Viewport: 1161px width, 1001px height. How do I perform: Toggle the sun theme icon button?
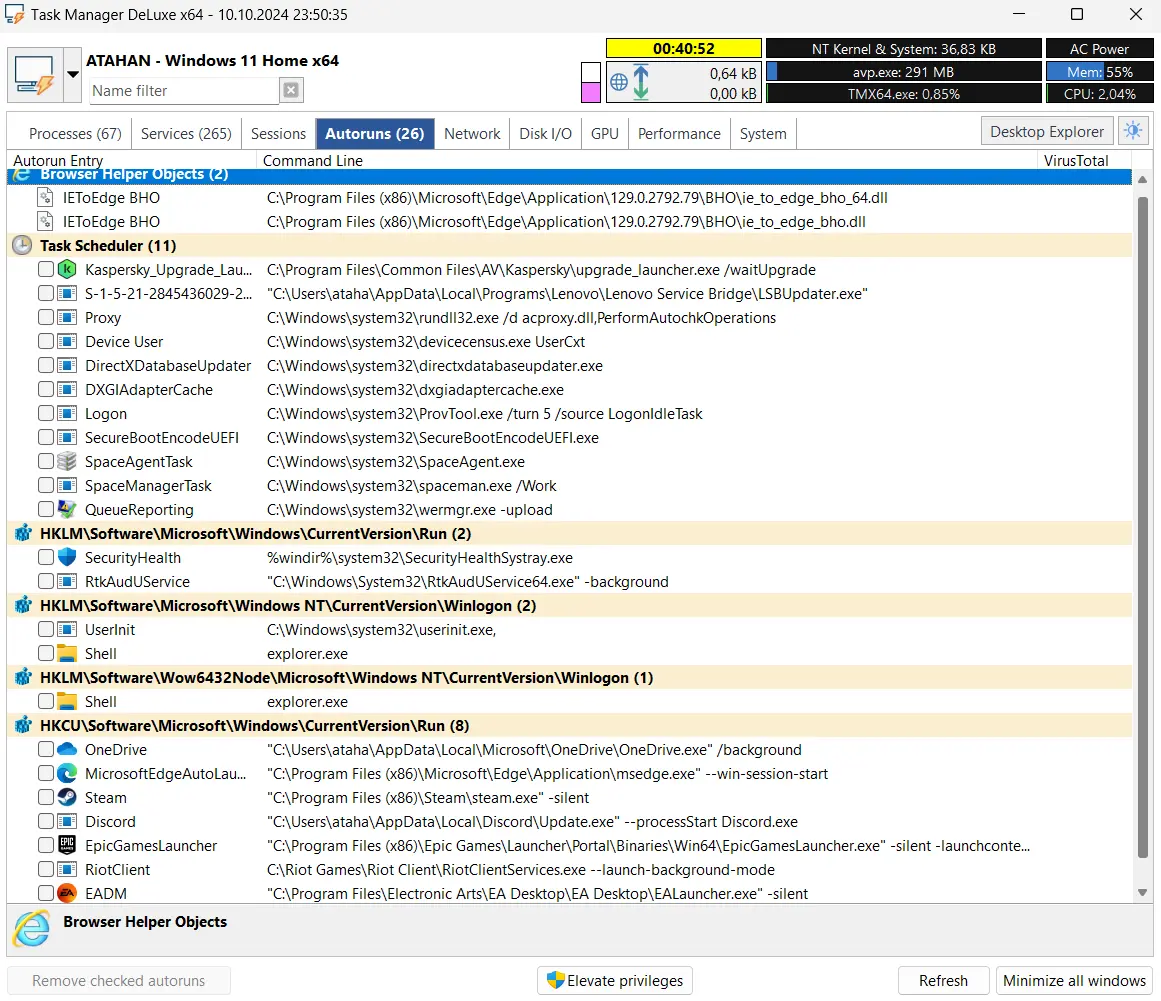(x=1133, y=131)
